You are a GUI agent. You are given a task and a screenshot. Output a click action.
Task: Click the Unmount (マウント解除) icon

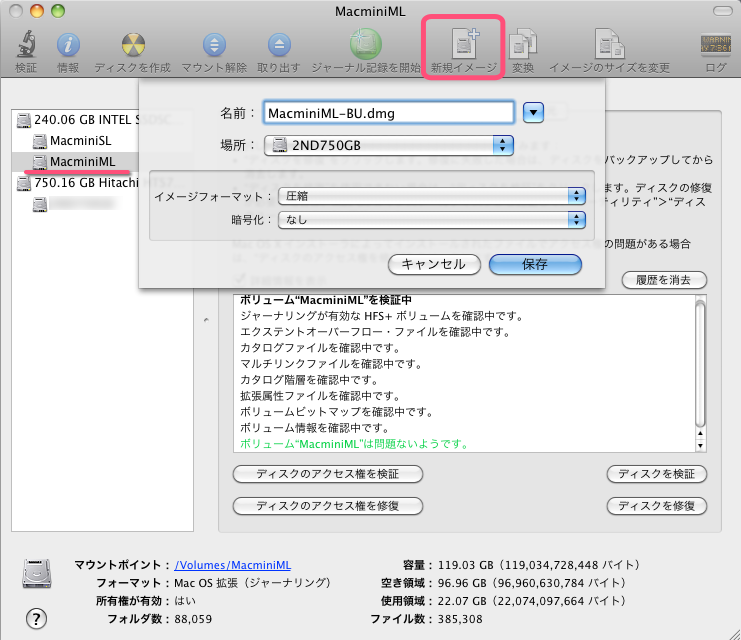pyautogui.click(x=214, y=45)
